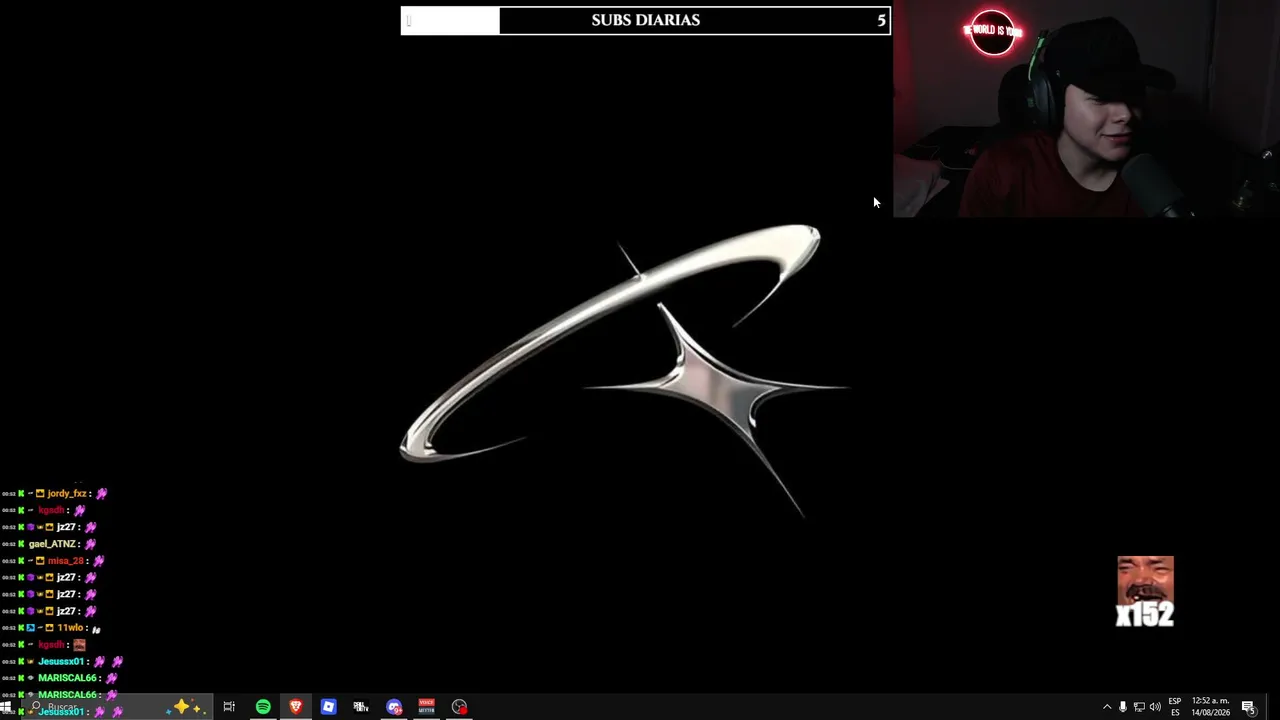Open the sparkle search highlights icon
Image resolution: width=1280 pixels, height=720 pixels.
click(186, 707)
